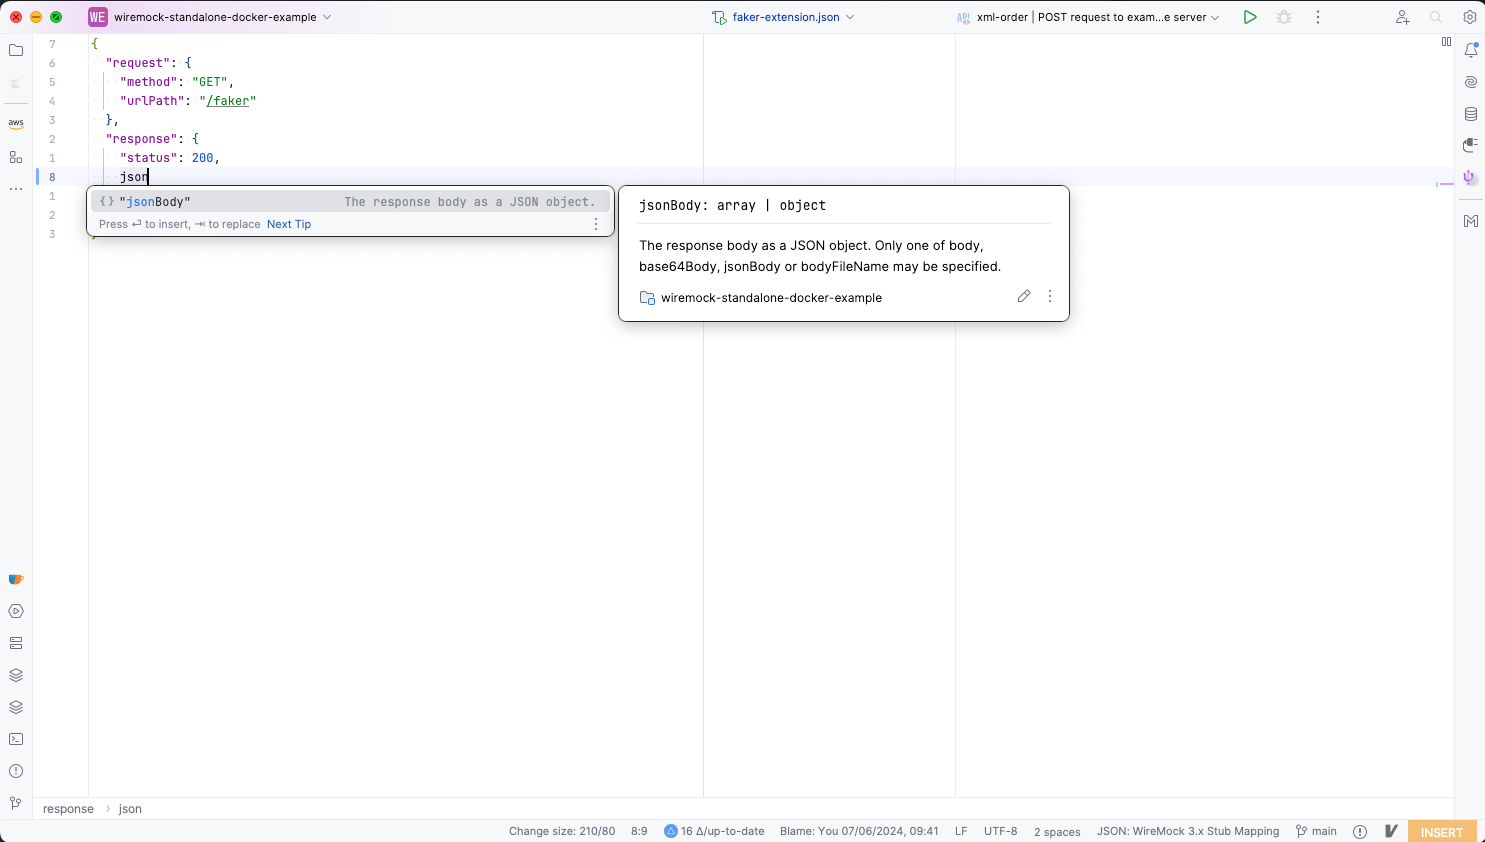The width and height of the screenshot is (1485, 842).
Task: Open the Structure tool window icon
Action: [x=16, y=157]
